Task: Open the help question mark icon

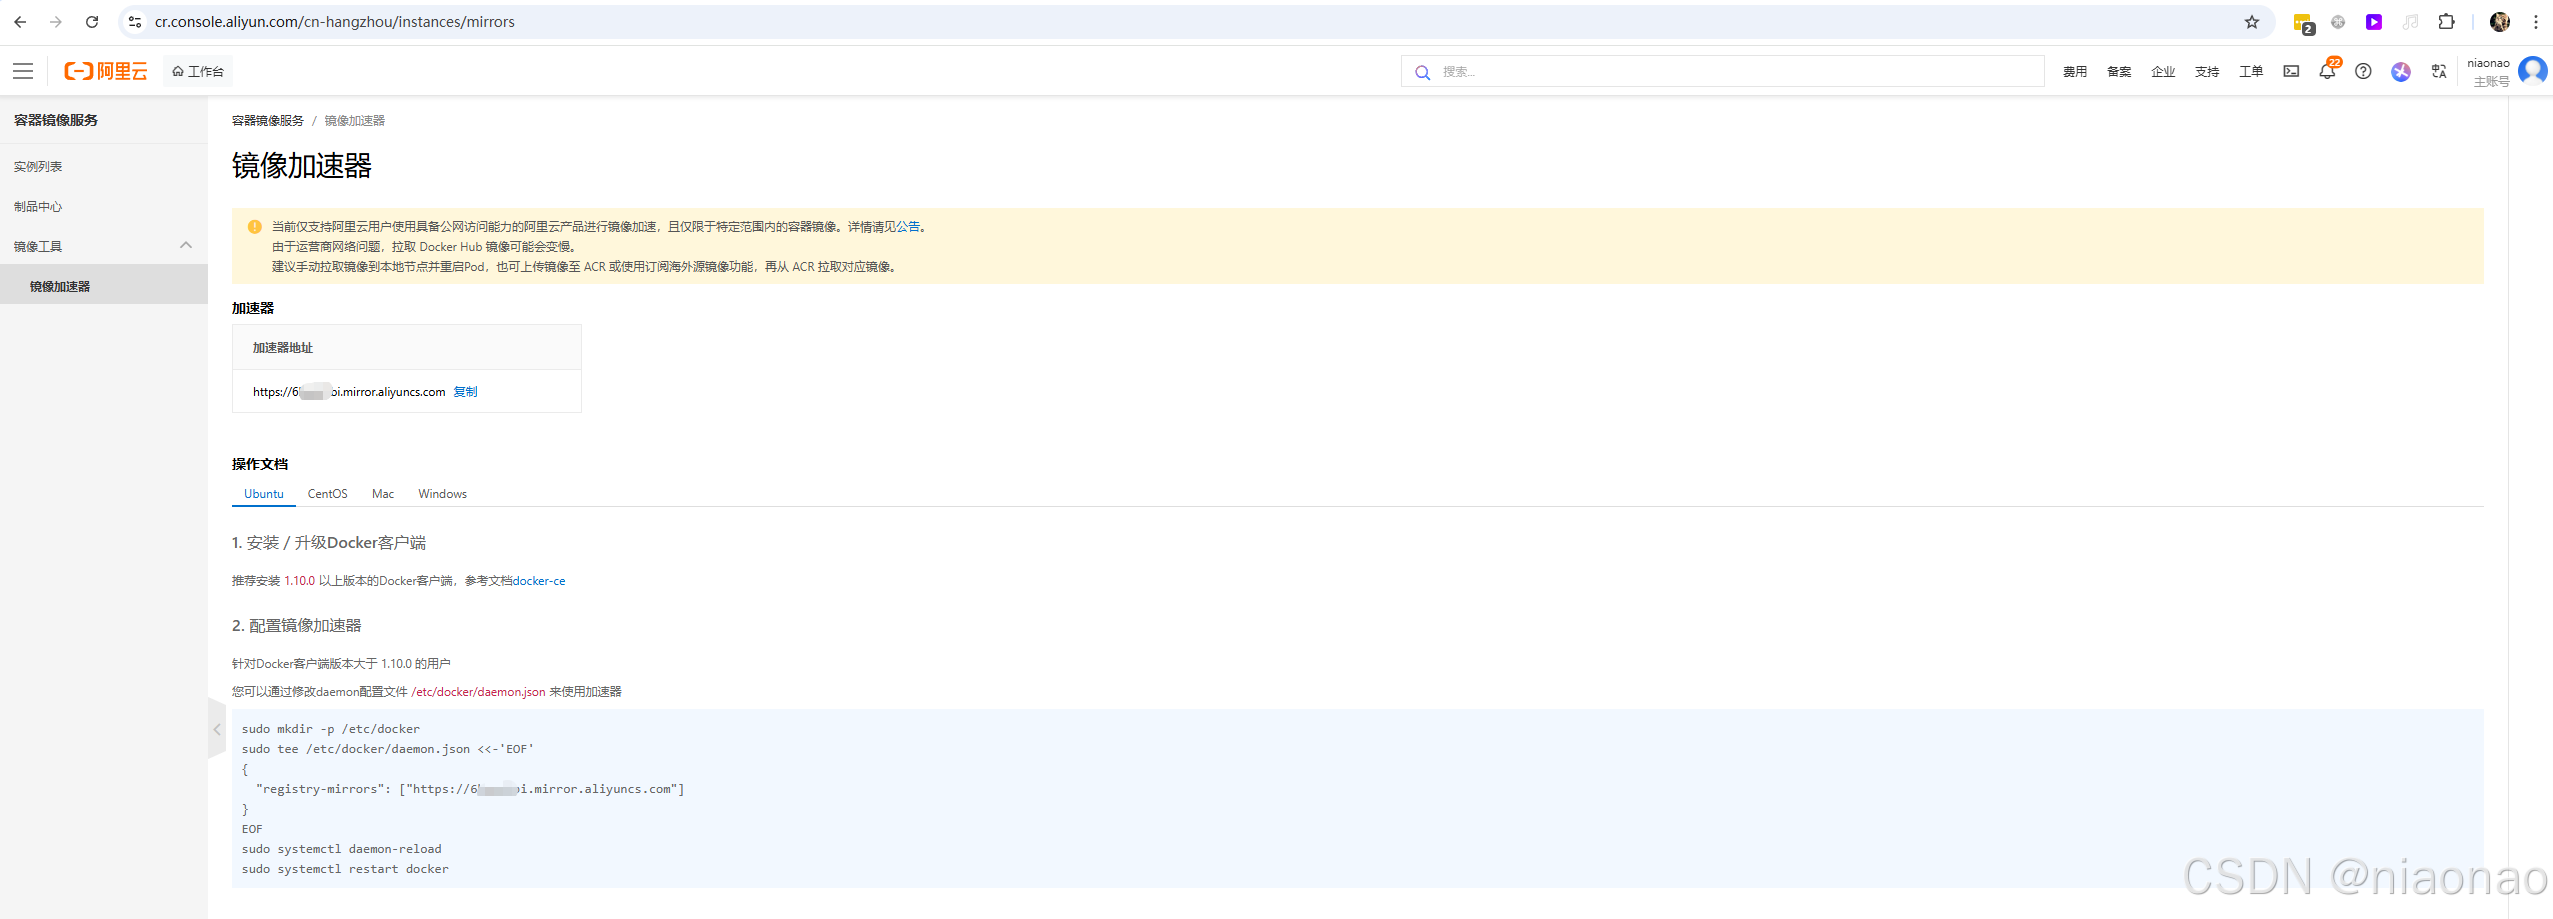Action: coord(2363,71)
